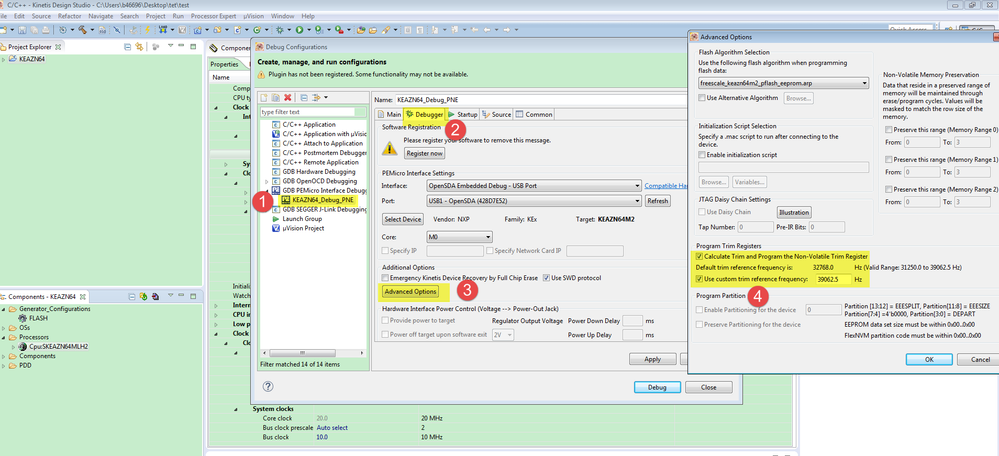Click the Register now button

point(424,153)
